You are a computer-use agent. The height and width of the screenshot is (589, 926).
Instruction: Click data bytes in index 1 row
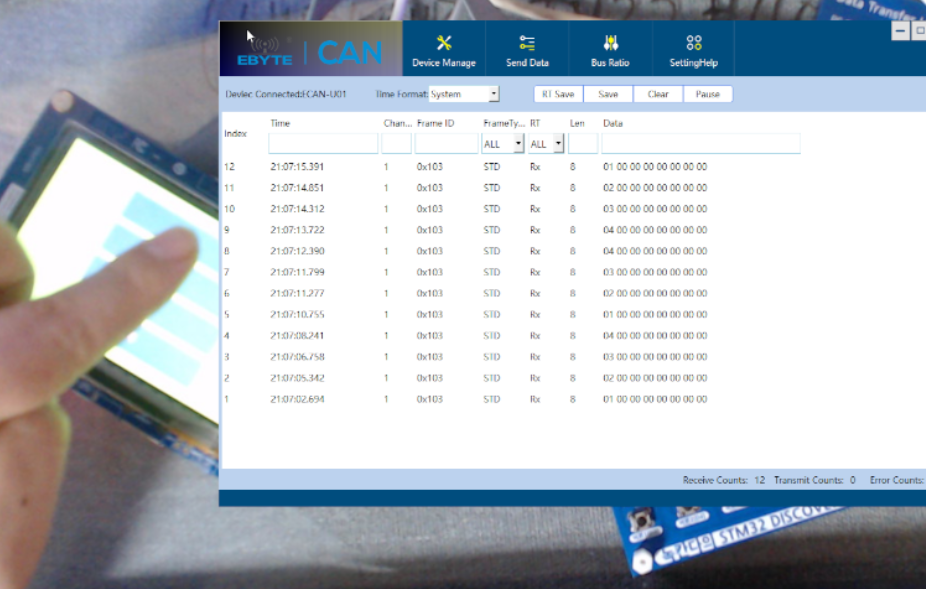click(x=655, y=399)
